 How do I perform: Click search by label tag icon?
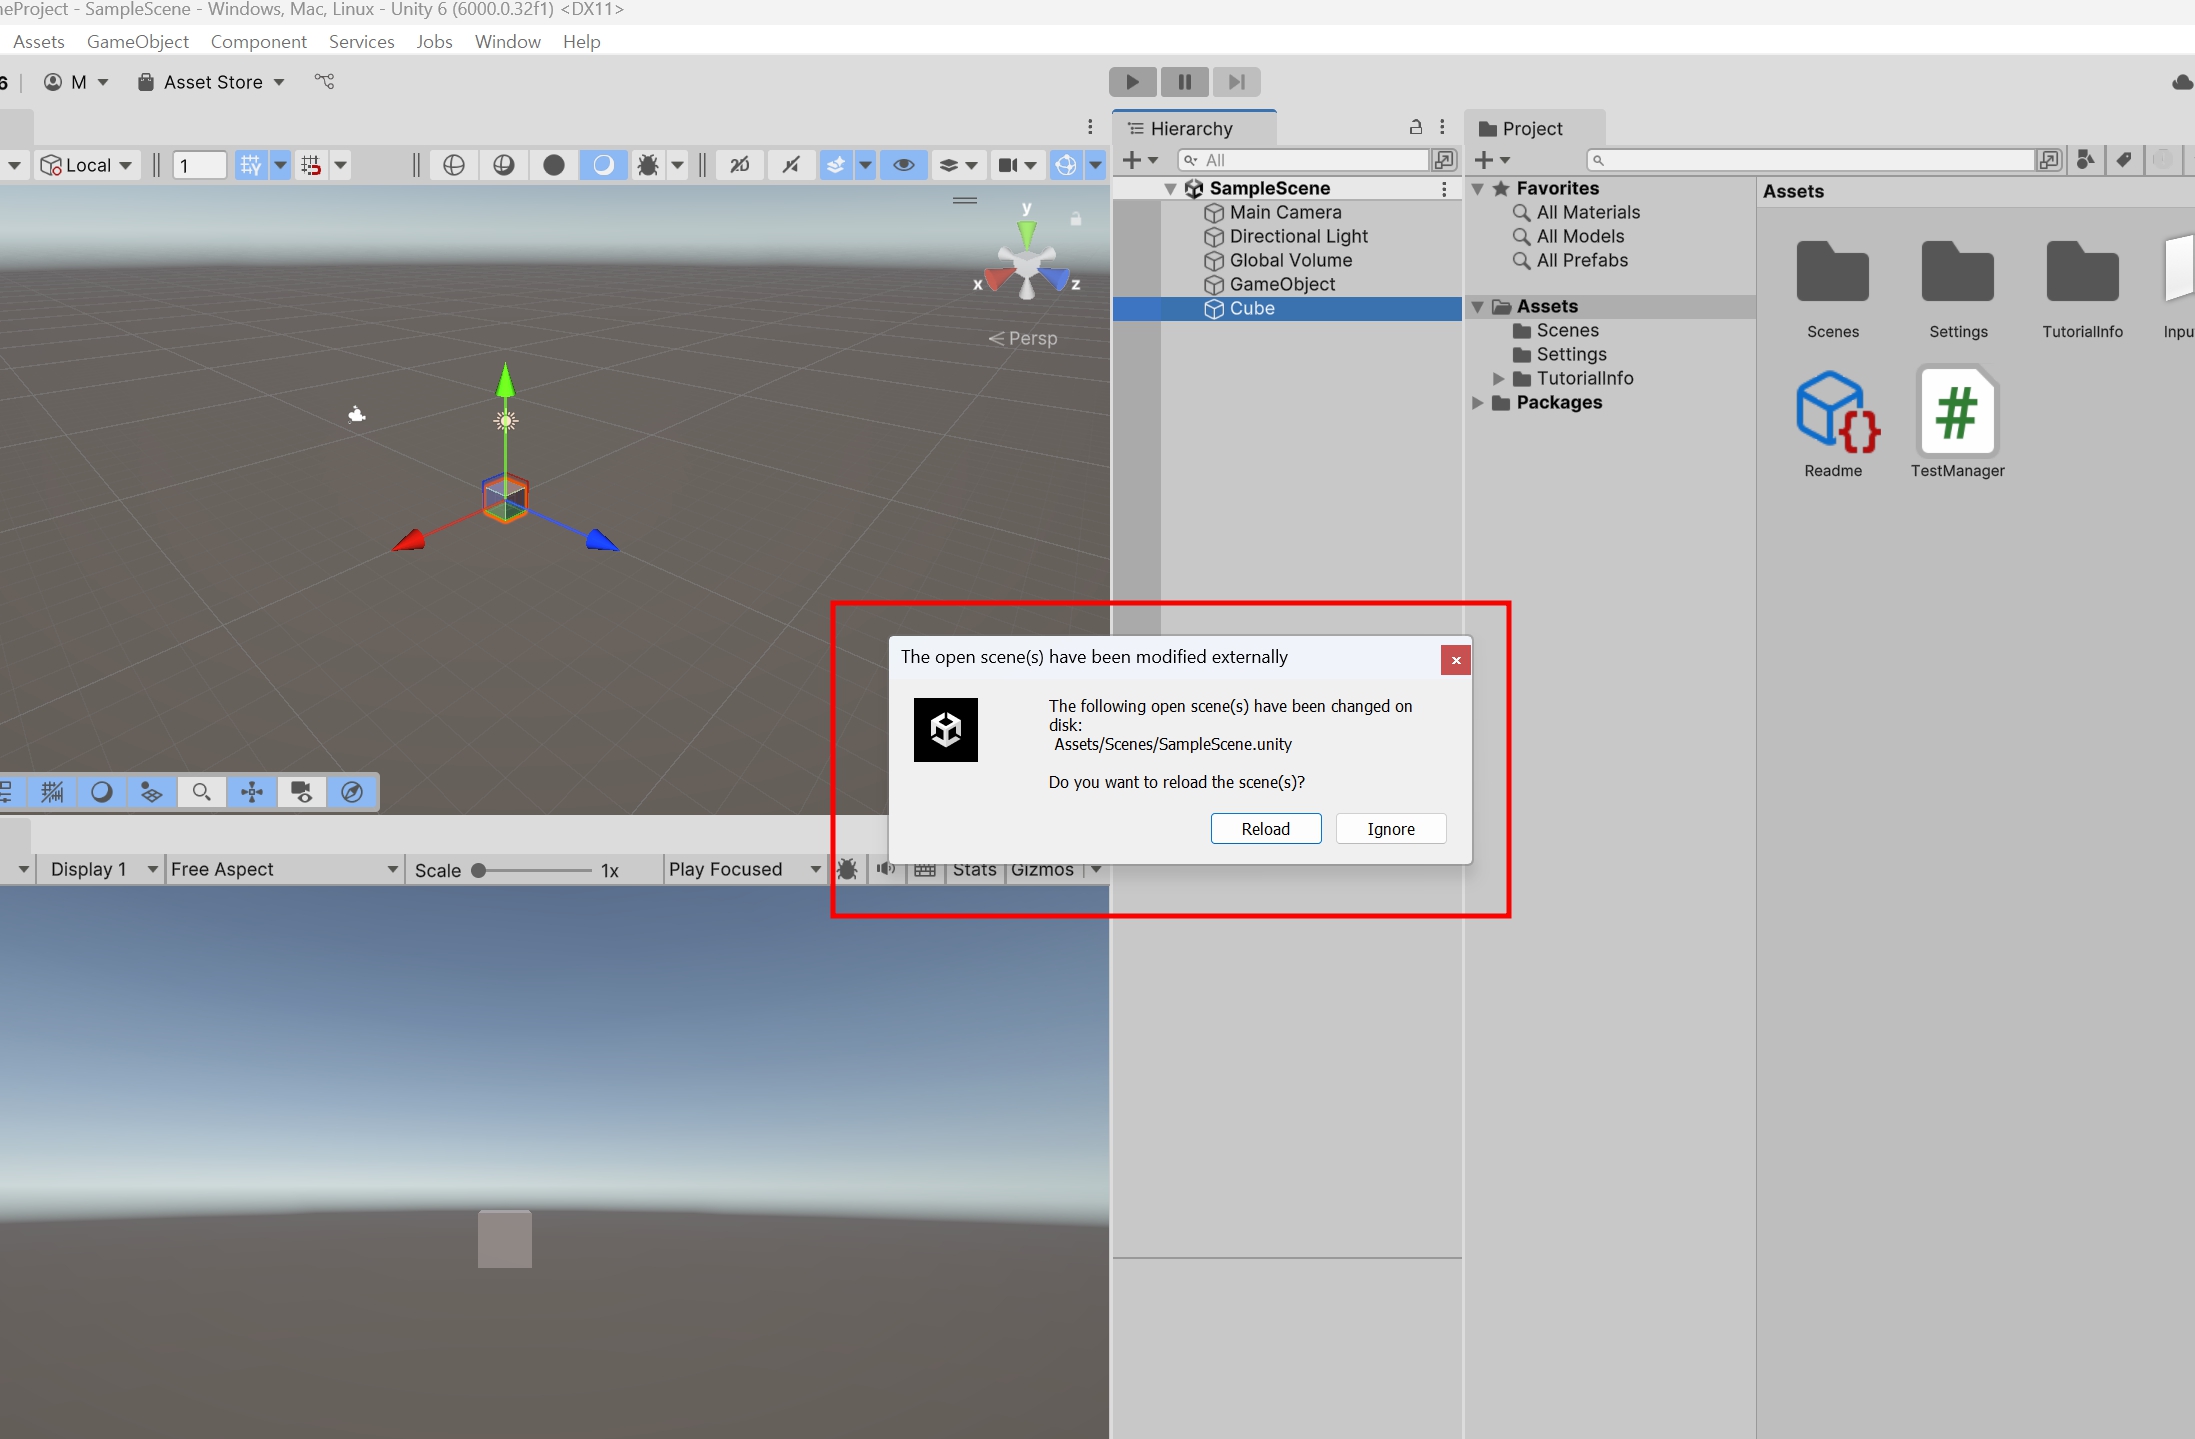[x=2123, y=160]
